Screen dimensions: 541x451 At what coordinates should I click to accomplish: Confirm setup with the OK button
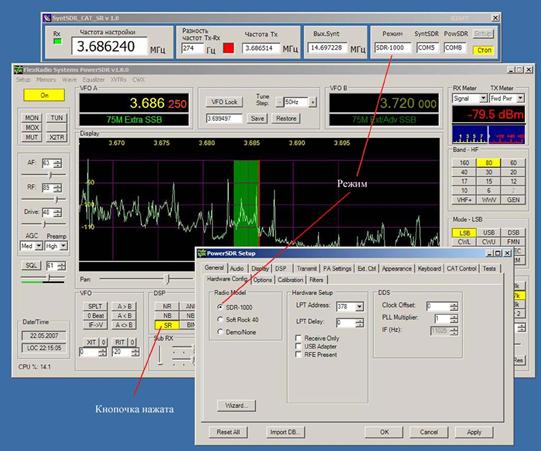pos(384,432)
